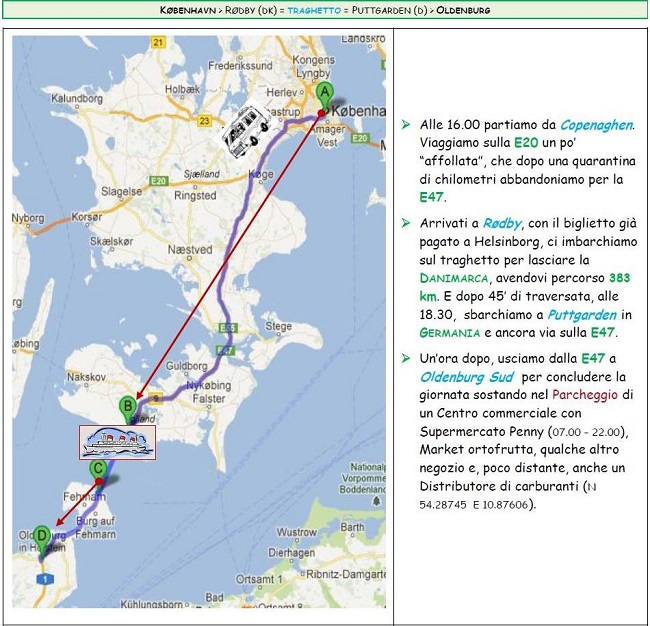
Task: Click the 'Slagelse' map label
Action: click(121, 192)
